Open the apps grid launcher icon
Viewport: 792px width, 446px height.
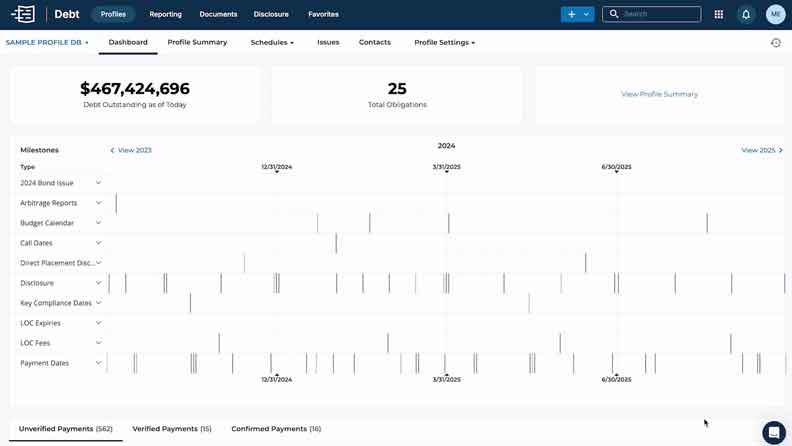(x=718, y=14)
